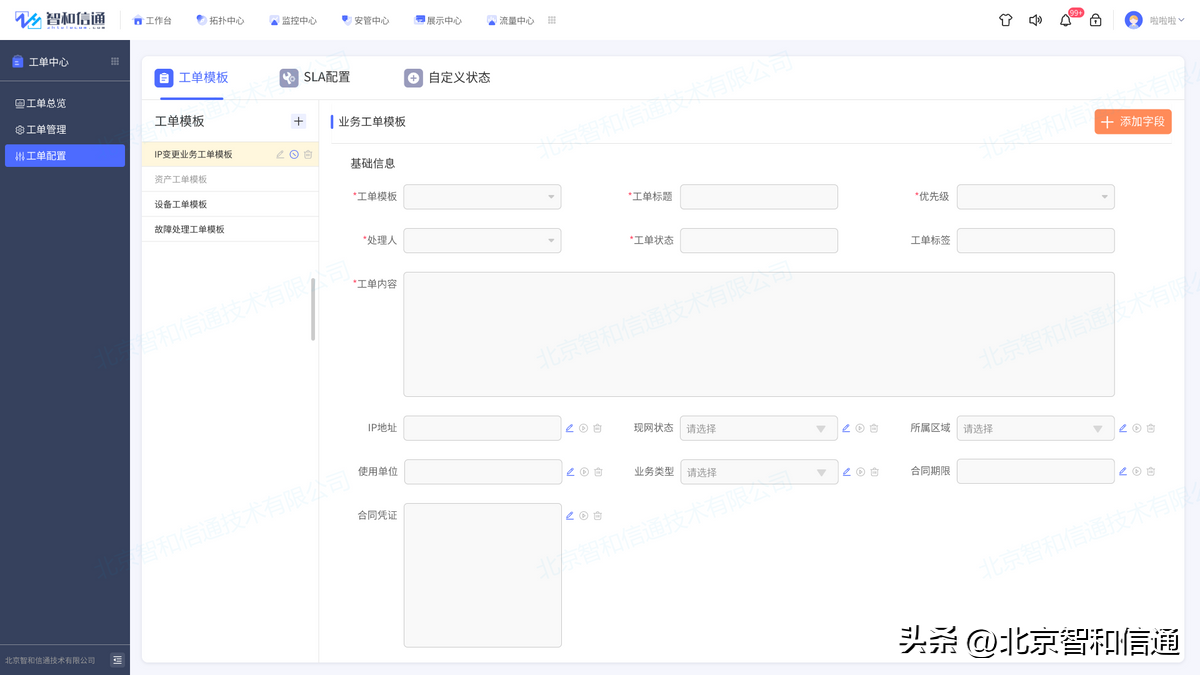The height and width of the screenshot is (675, 1200).
Task: Edit the 使用单位 field
Action: 570,472
